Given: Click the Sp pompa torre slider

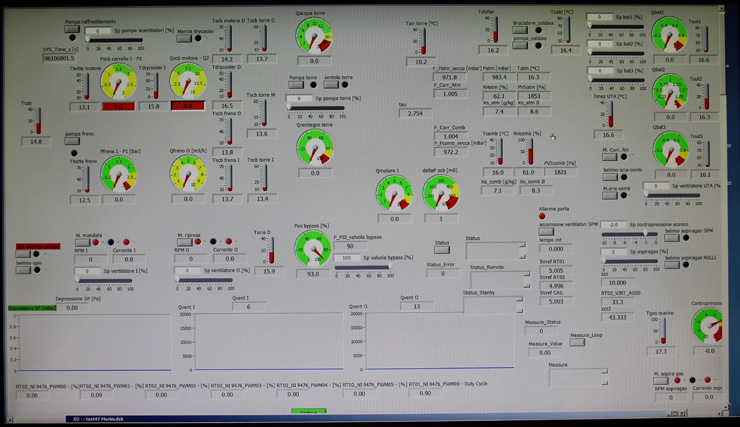Looking at the screenshot, I should [x=316, y=108].
